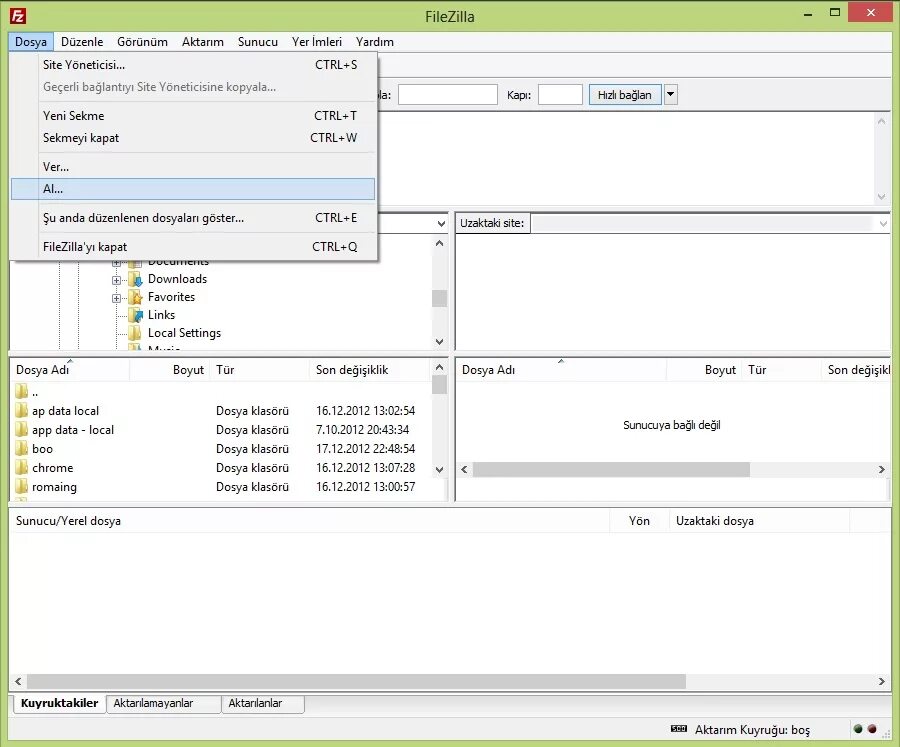Viewport: 900px width, 747px height.
Task: Click the FileZilla logo icon in title bar
Action: 18,16
